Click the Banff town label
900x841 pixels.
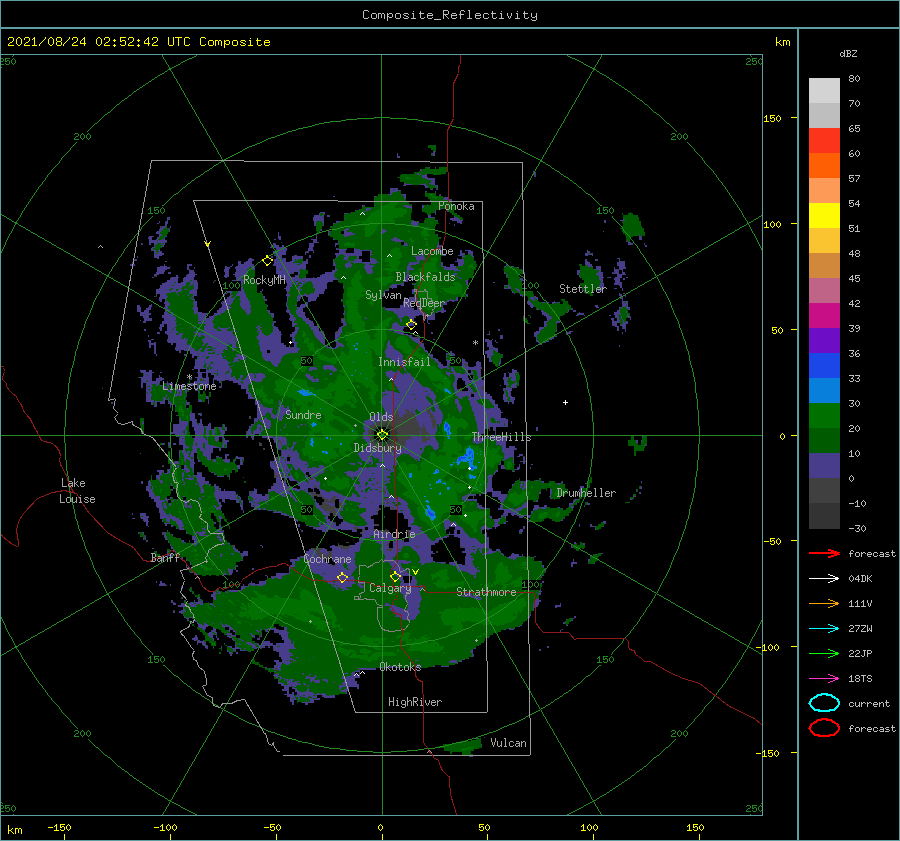165,557
